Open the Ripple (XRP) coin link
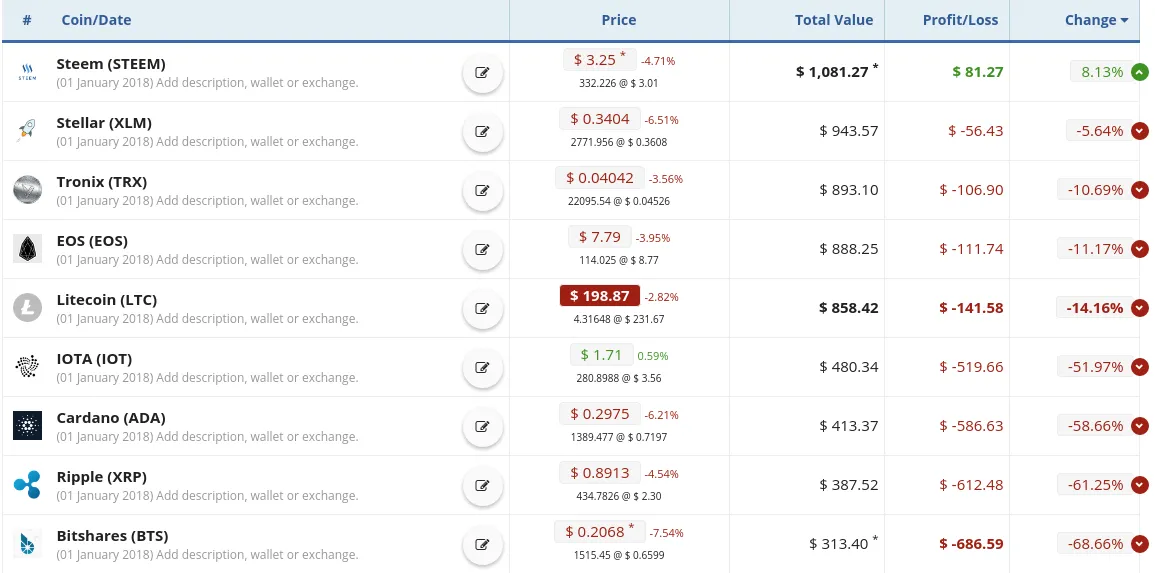The image size is (1155, 573). 102,477
